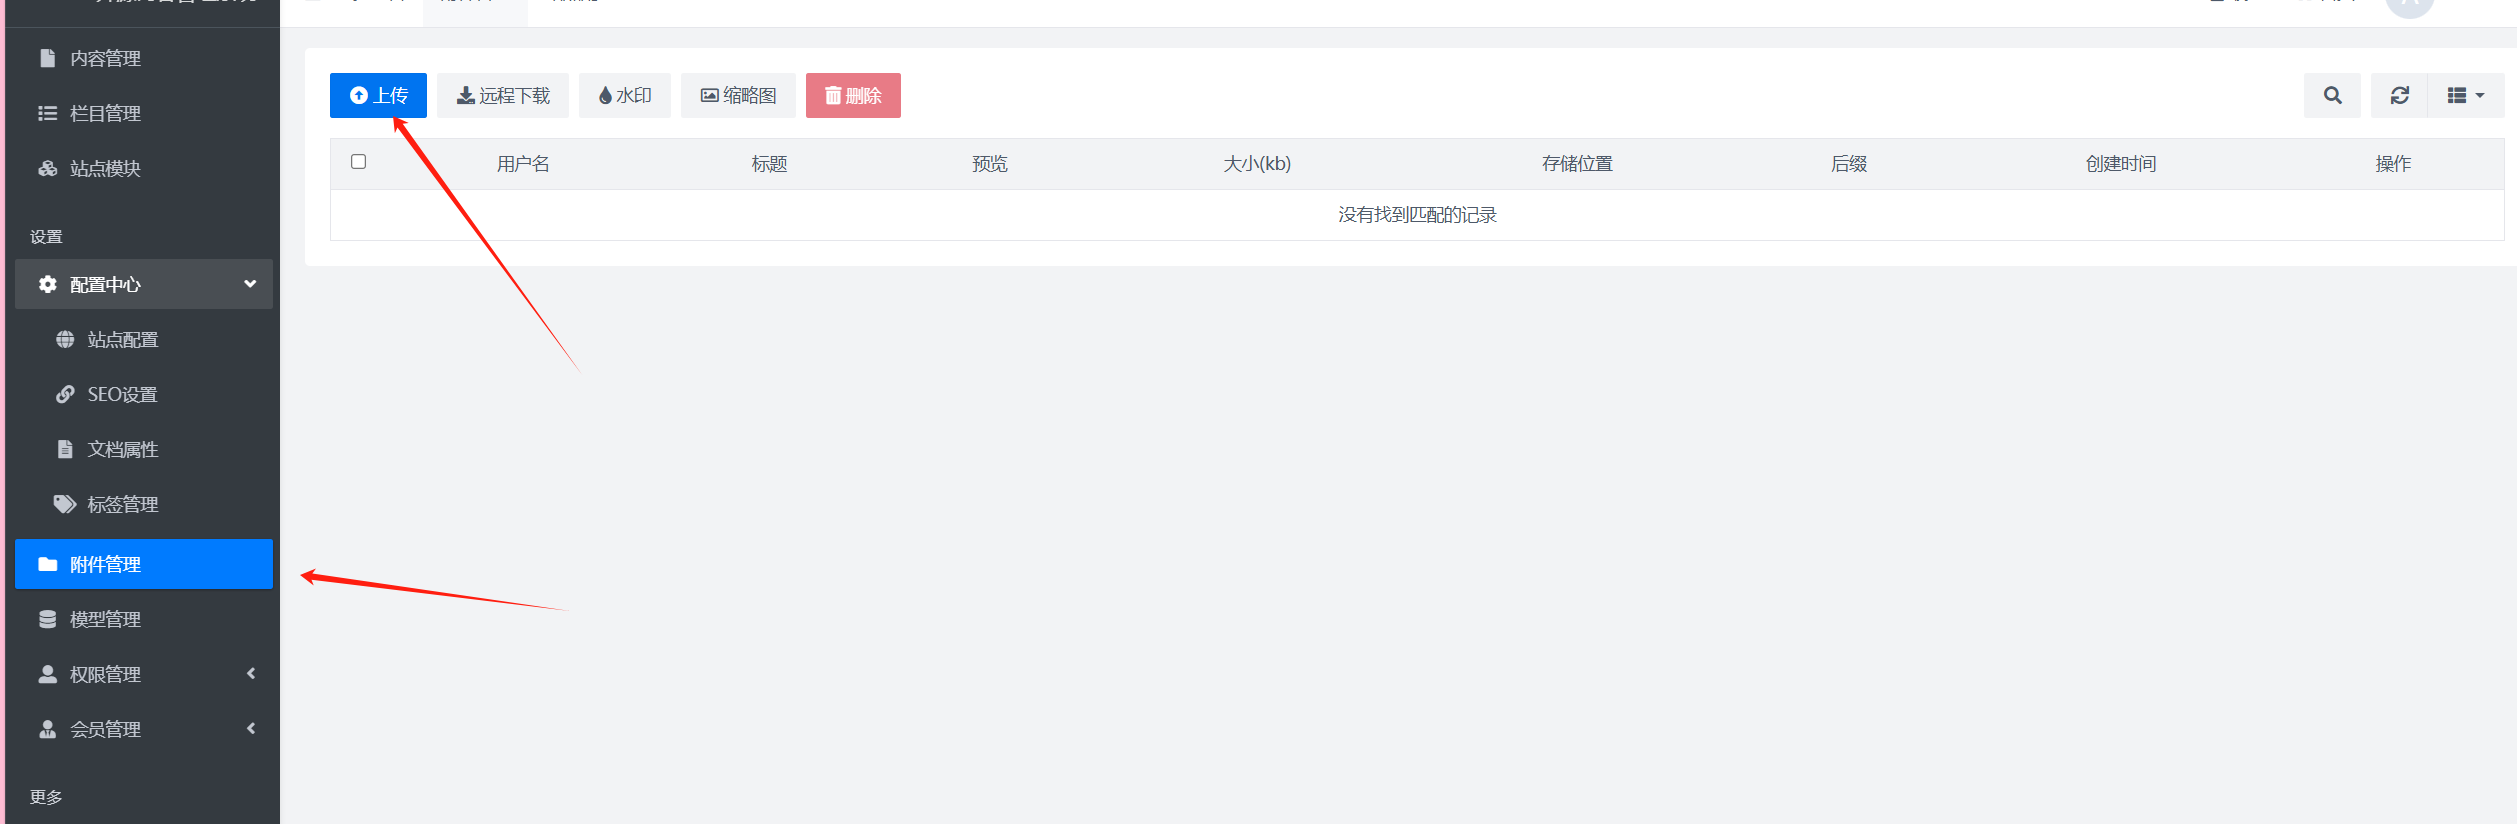Click the search magnifier icon
Viewport: 2517px width, 824px height.
tap(2332, 96)
